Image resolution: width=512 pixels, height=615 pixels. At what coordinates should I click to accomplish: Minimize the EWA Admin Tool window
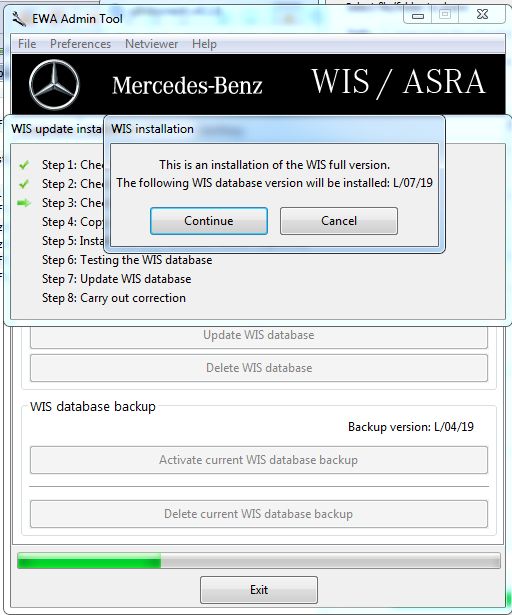click(x=418, y=15)
